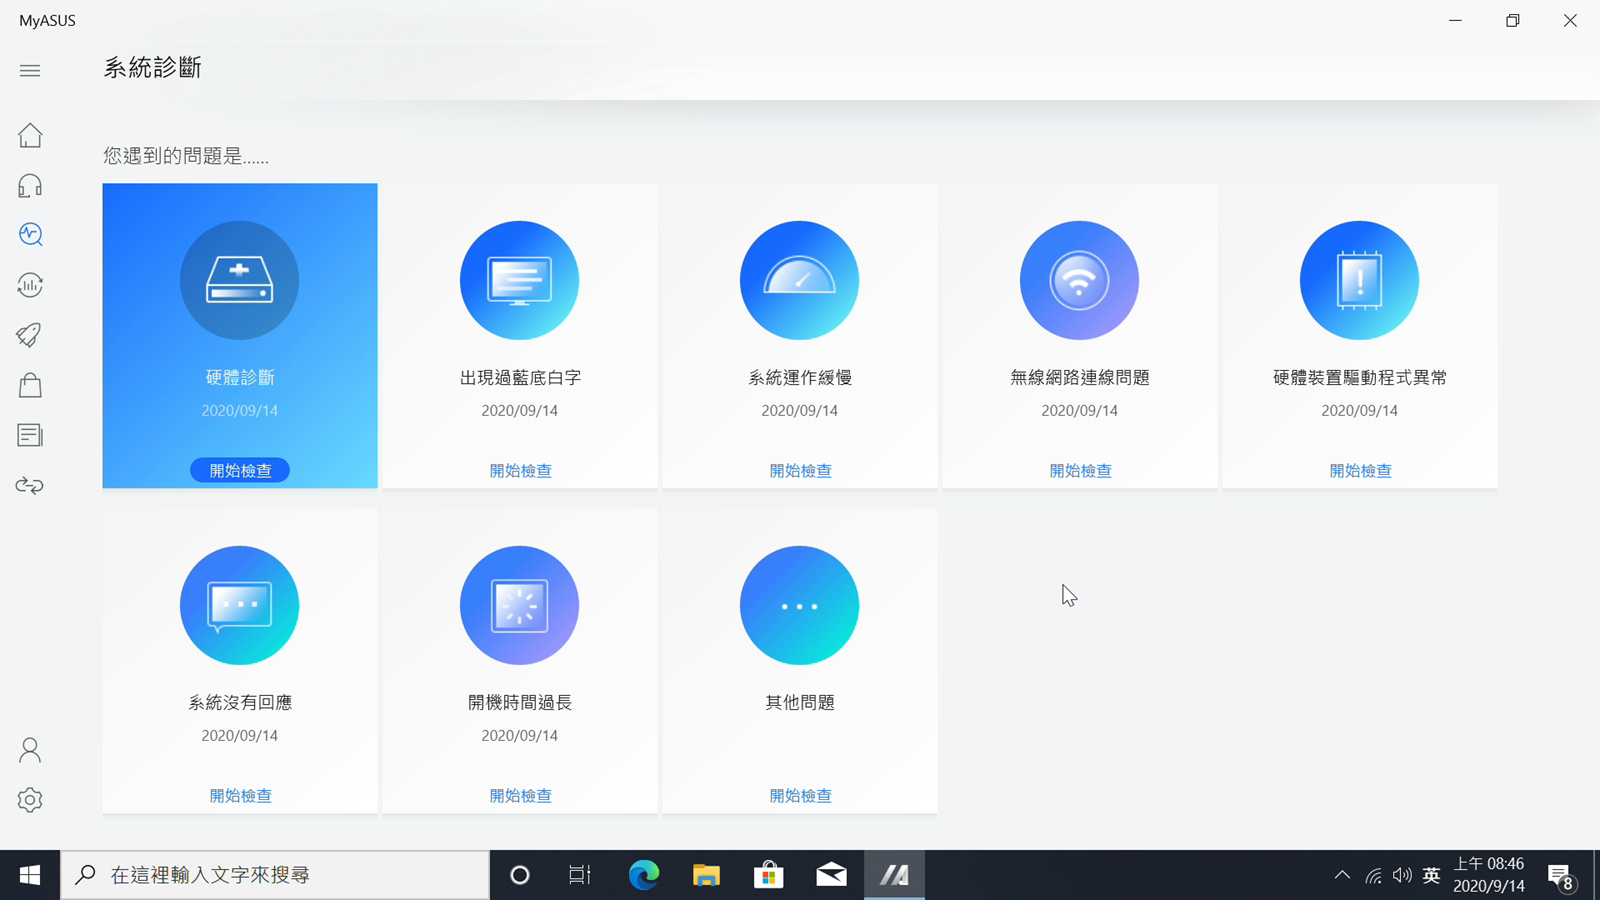Open the settings gear in sidebar
Image resolution: width=1600 pixels, height=900 pixels.
[30, 800]
